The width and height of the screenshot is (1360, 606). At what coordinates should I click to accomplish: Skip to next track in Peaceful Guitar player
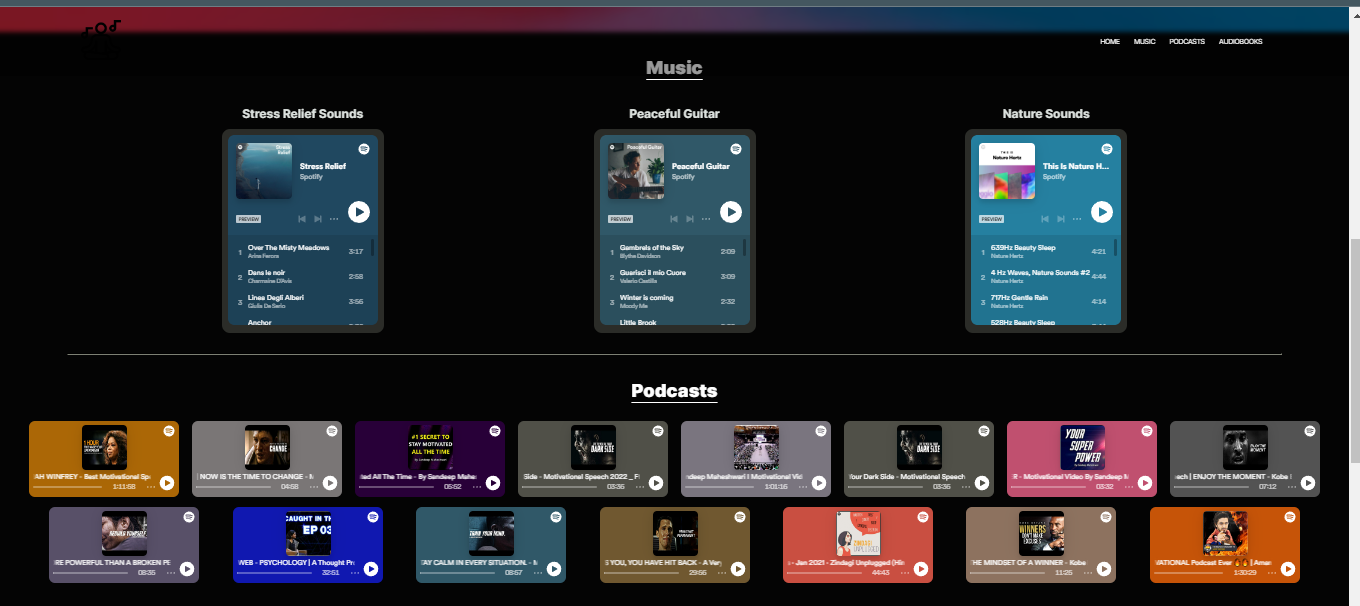[x=690, y=219]
